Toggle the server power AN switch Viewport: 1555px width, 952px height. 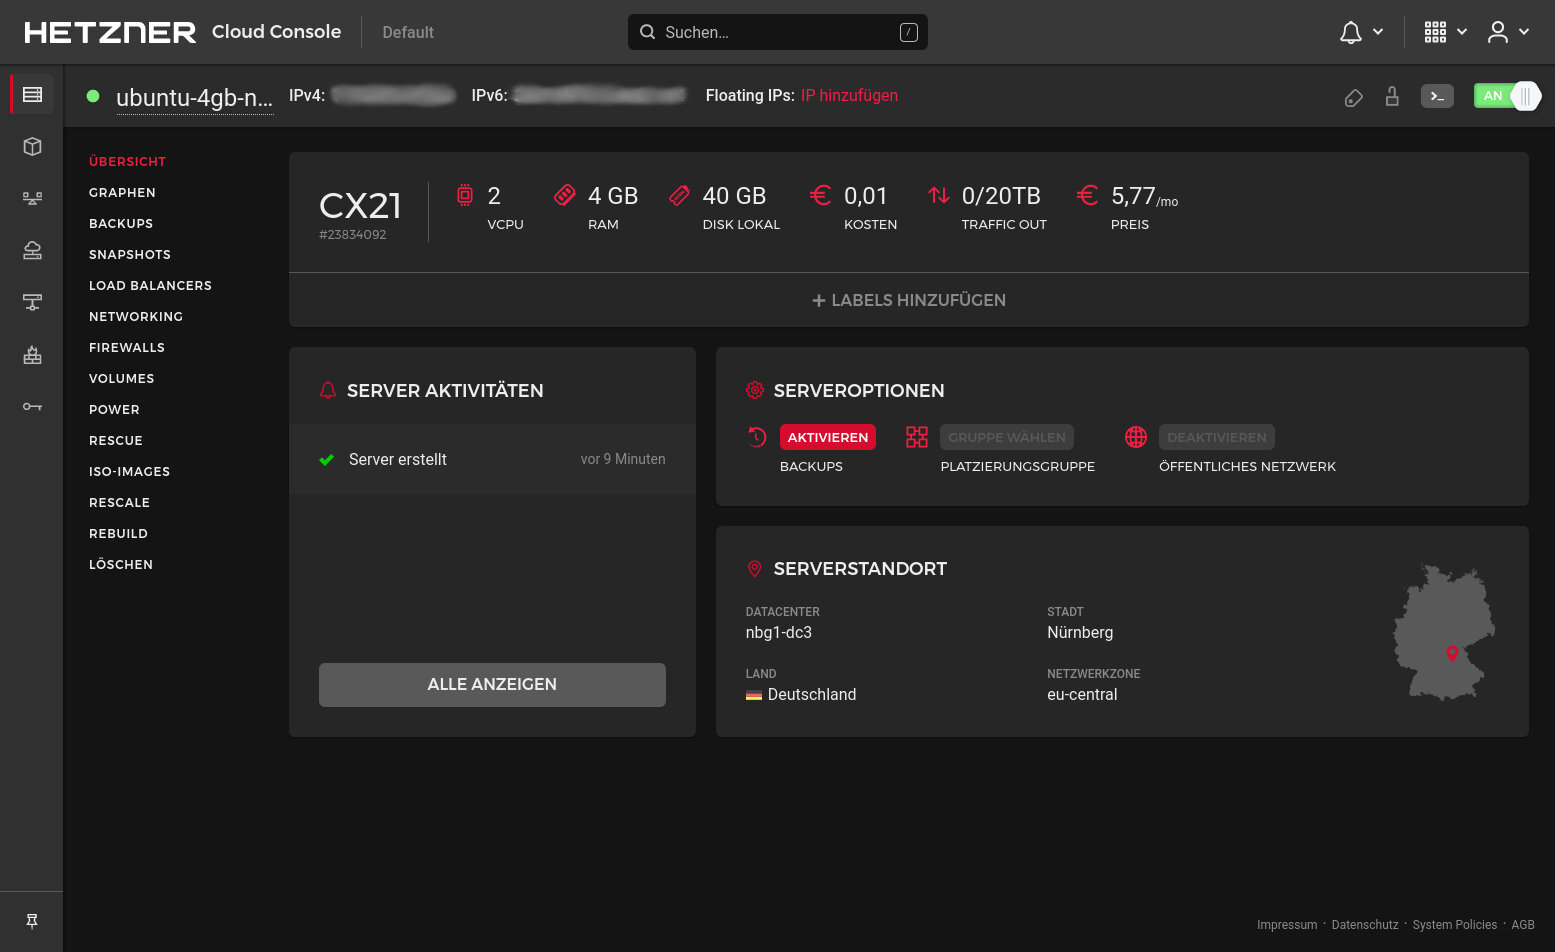coord(1507,96)
